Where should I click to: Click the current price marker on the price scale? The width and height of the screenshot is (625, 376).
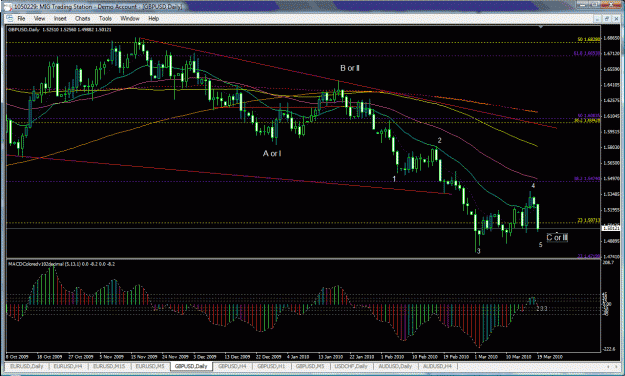(x=611, y=228)
